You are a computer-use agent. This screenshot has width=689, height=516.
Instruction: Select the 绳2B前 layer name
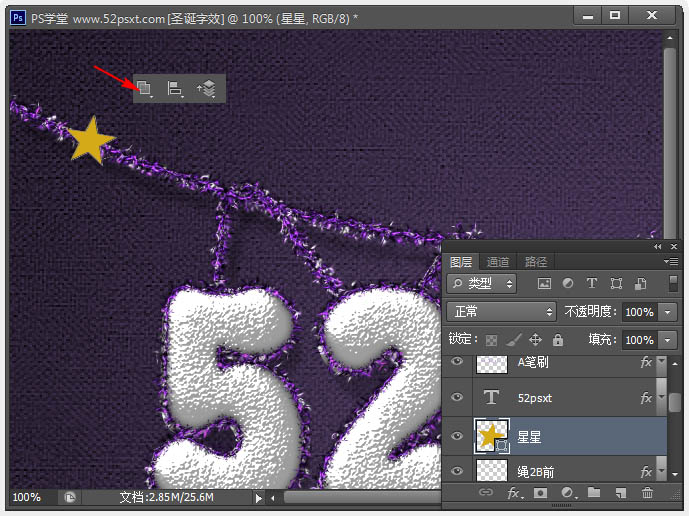pos(535,472)
